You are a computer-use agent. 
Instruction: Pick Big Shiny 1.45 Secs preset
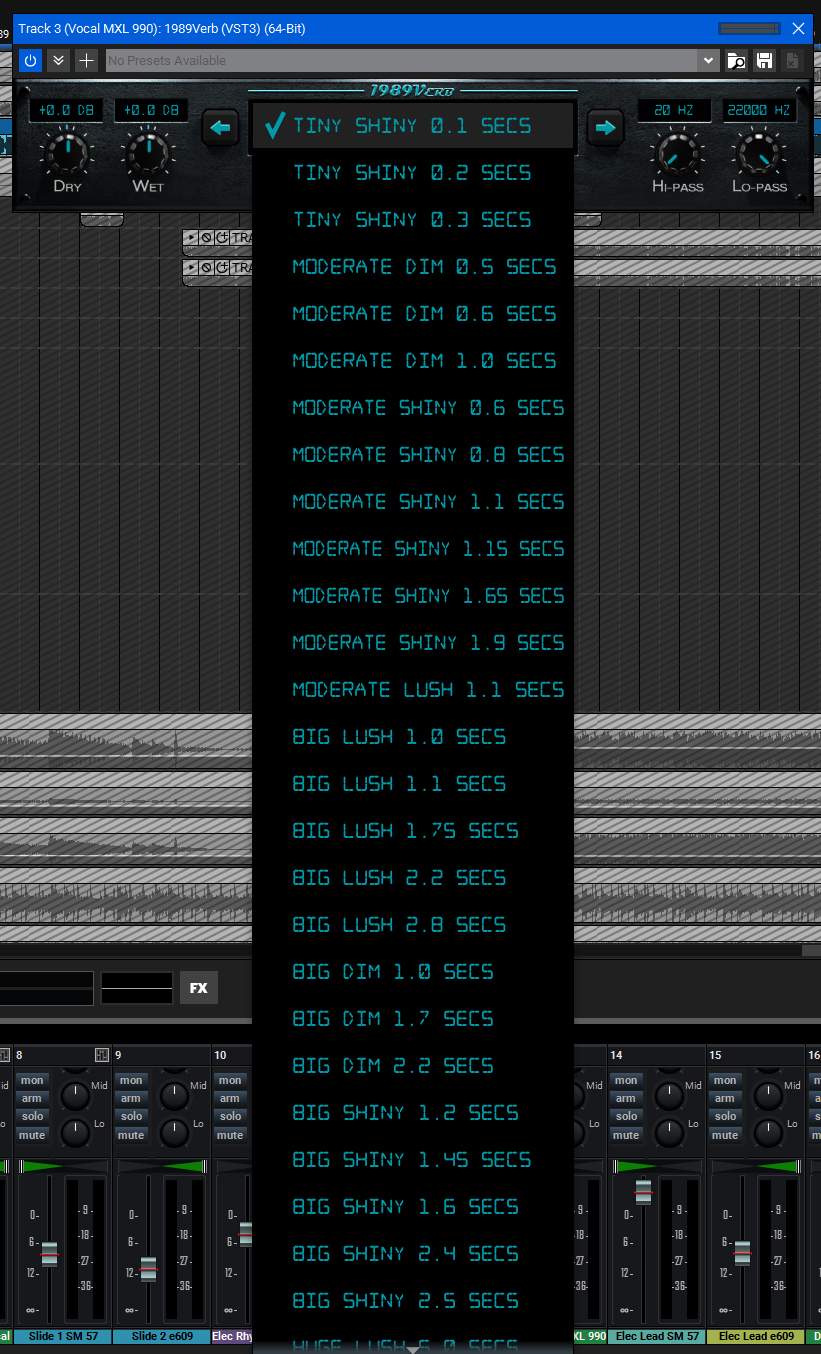coord(413,1160)
